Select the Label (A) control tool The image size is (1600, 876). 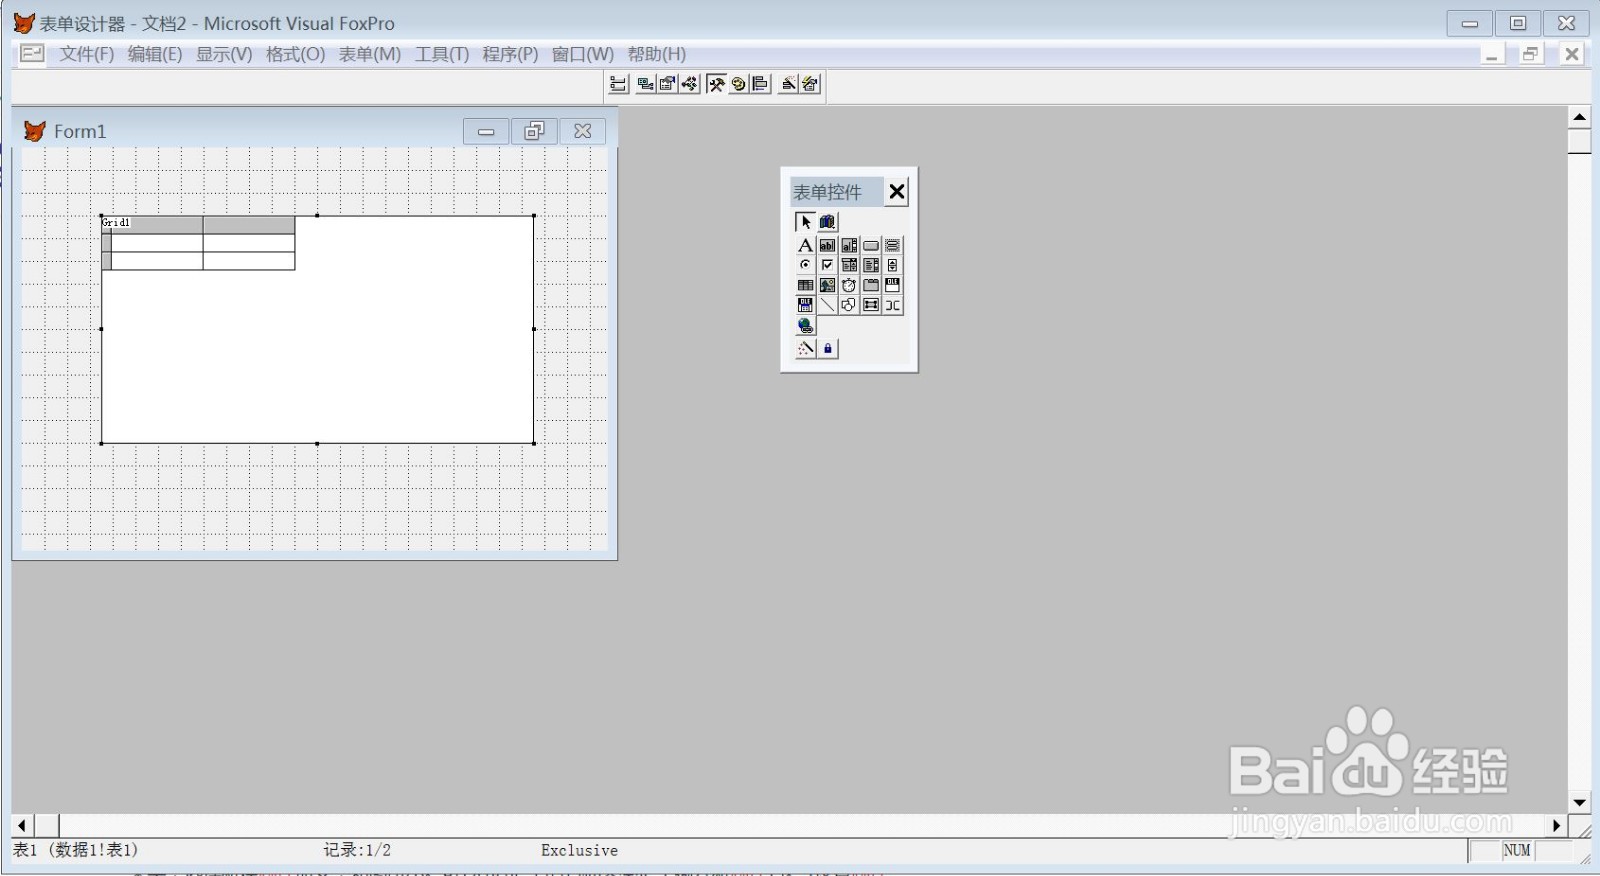[805, 245]
